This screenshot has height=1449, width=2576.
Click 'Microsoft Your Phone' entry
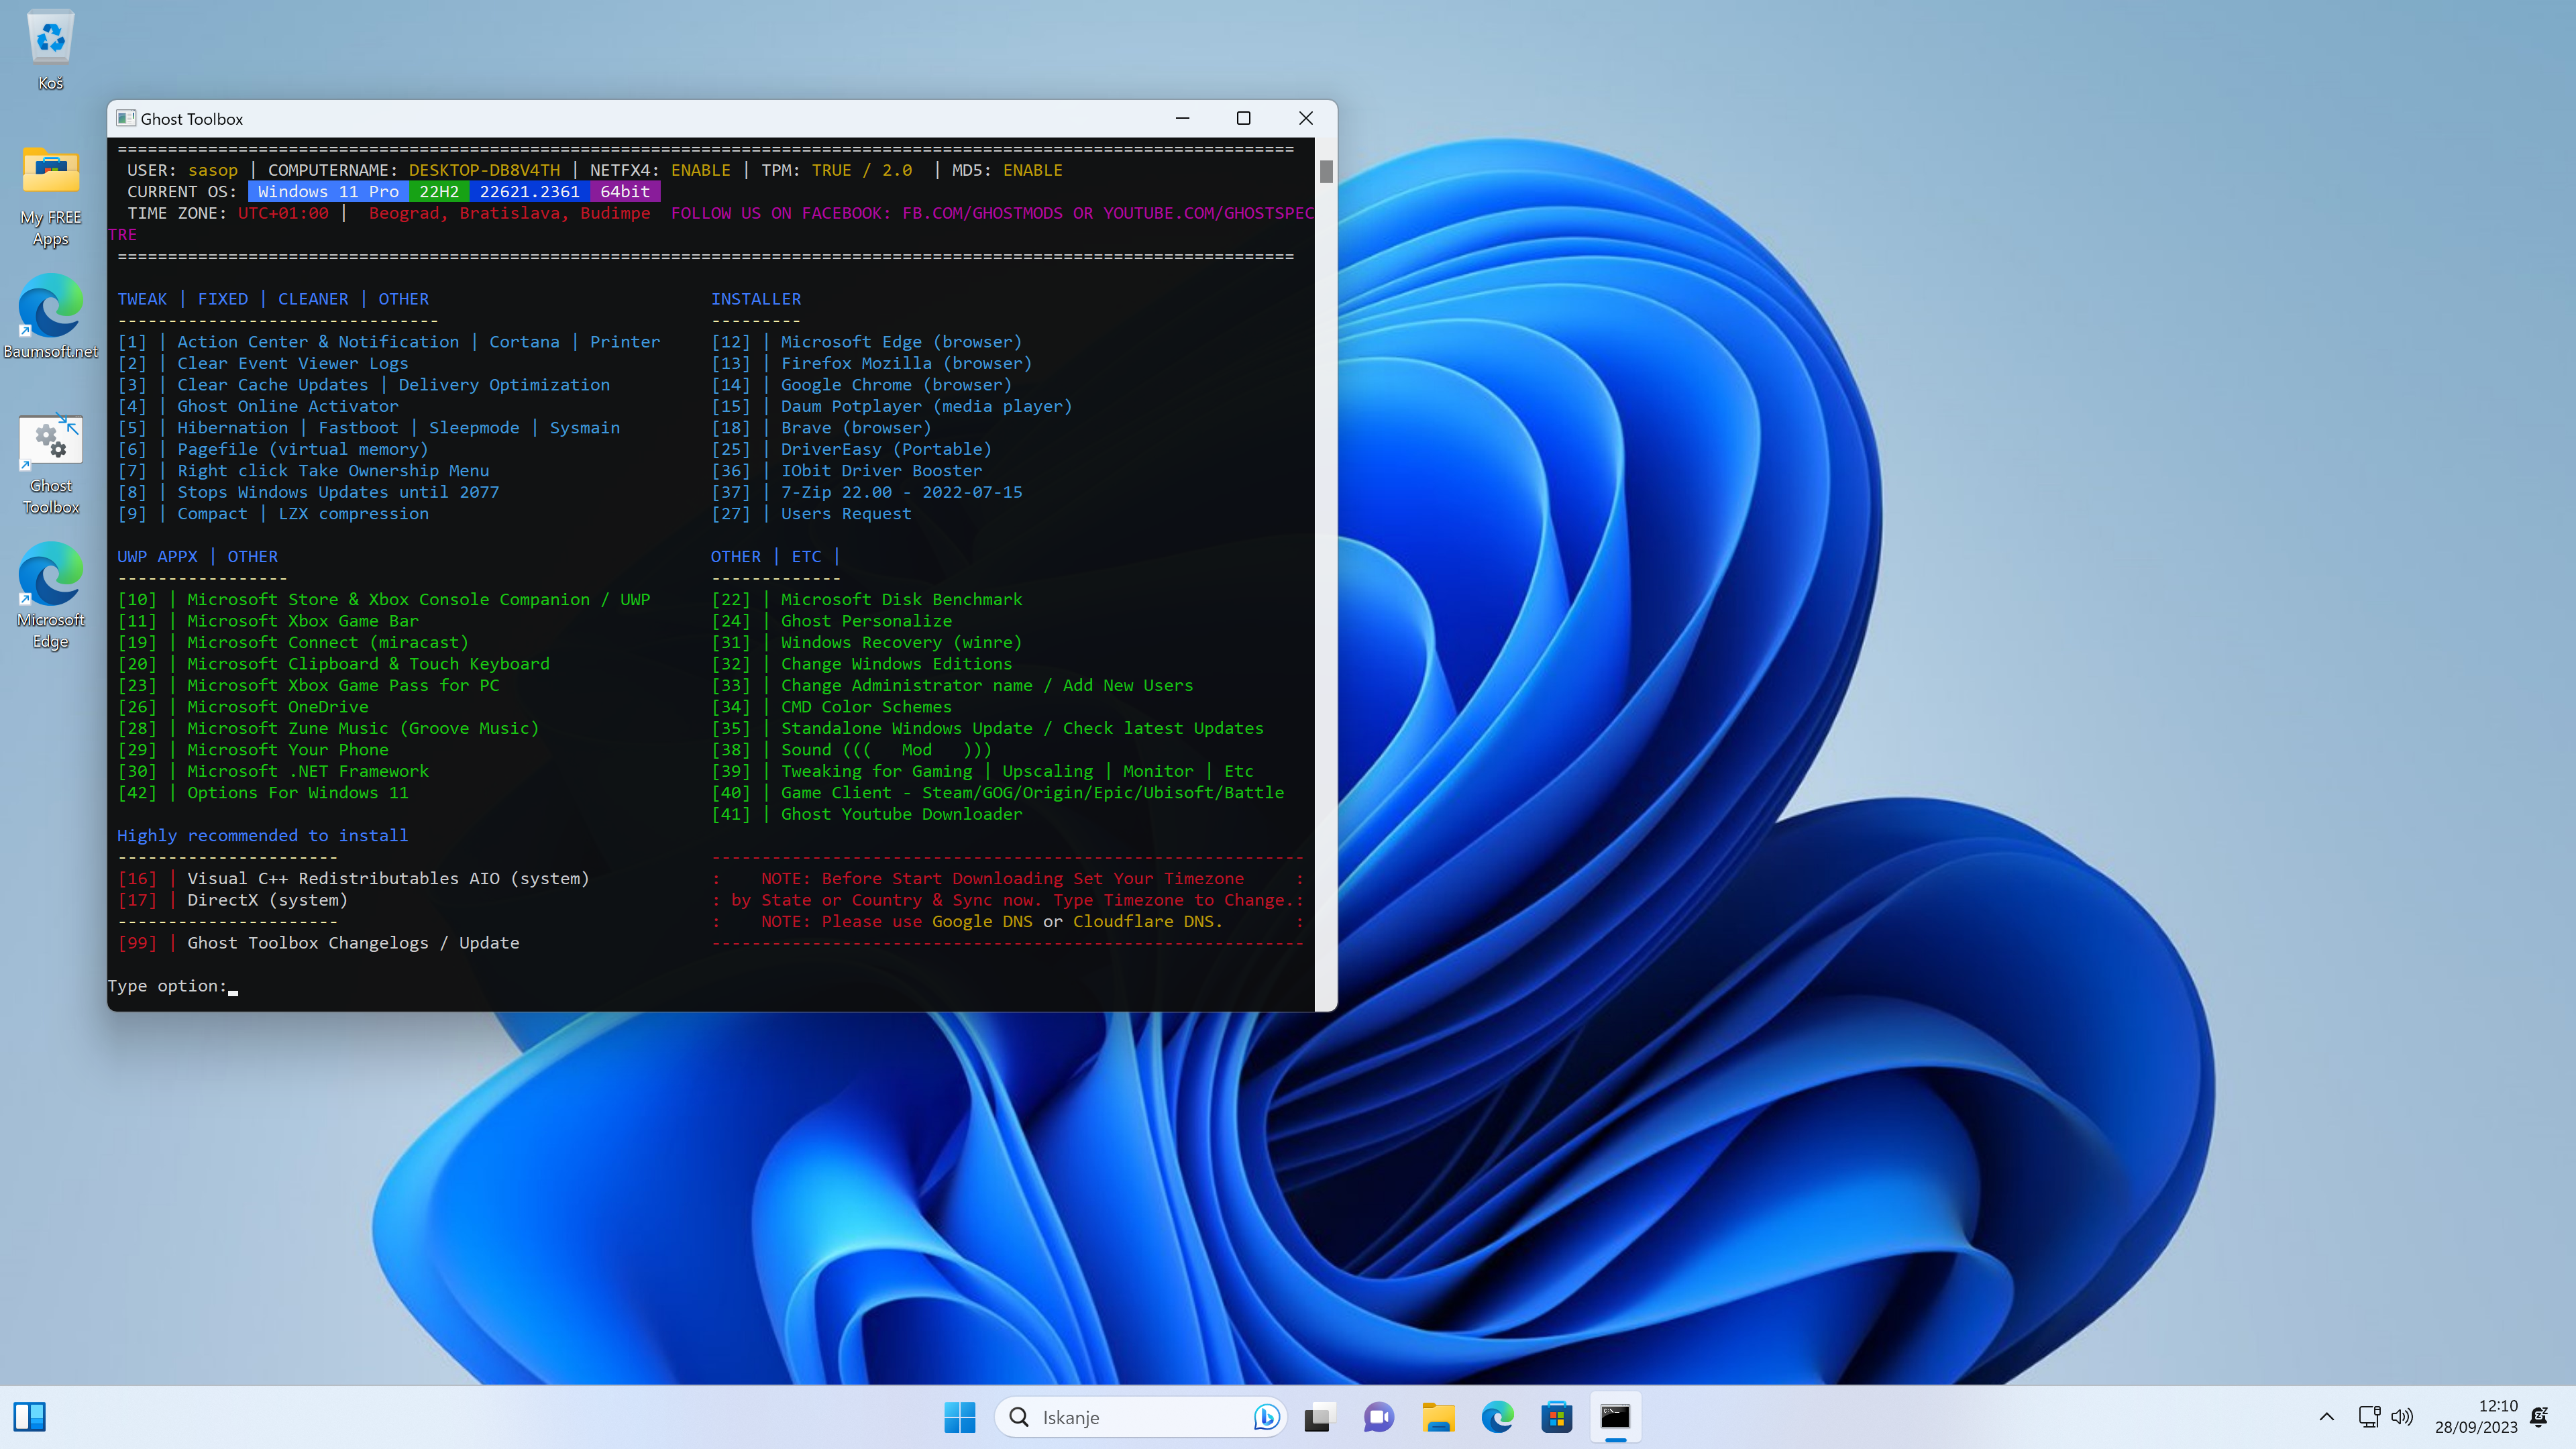288,750
